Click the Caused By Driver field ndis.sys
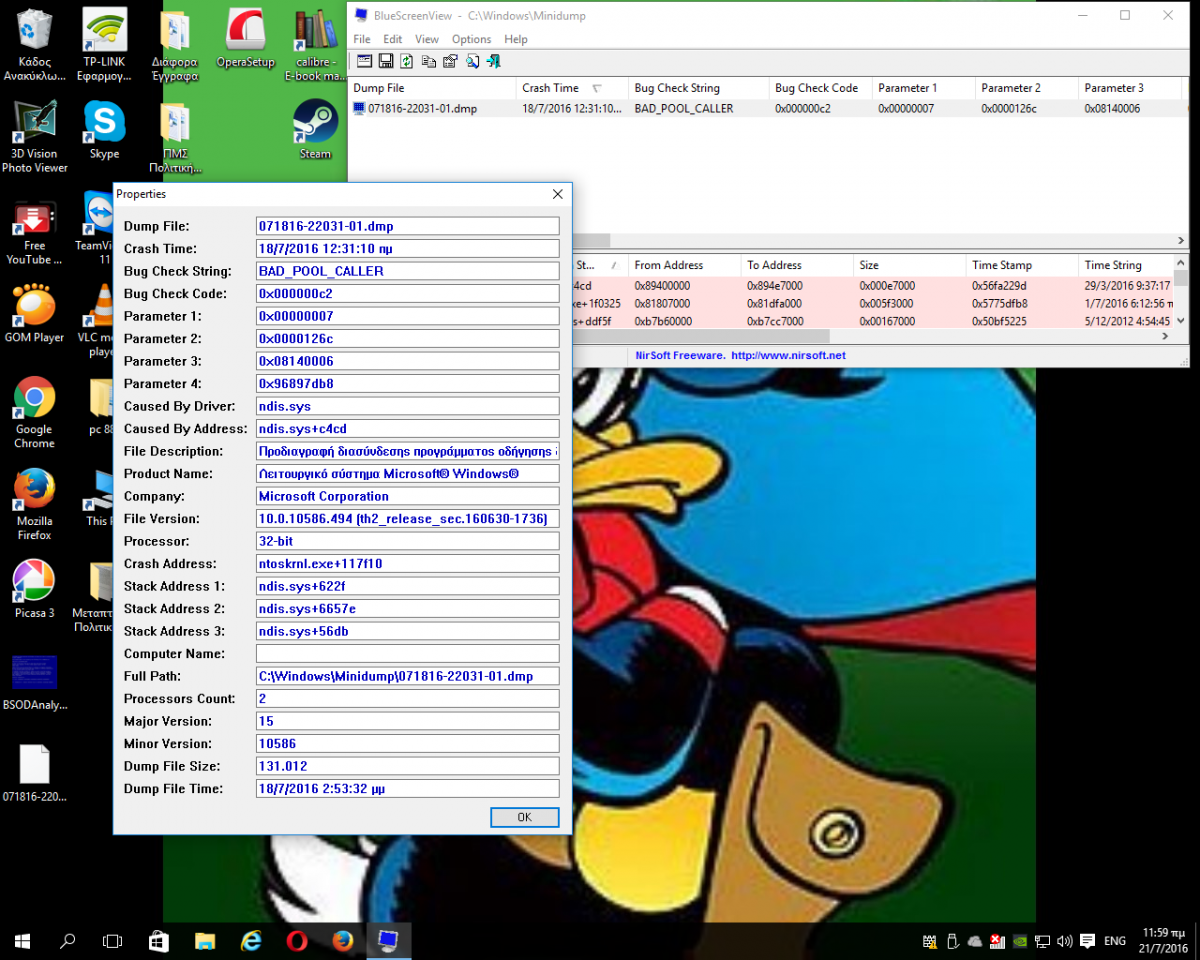1200x960 pixels. click(x=407, y=406)
